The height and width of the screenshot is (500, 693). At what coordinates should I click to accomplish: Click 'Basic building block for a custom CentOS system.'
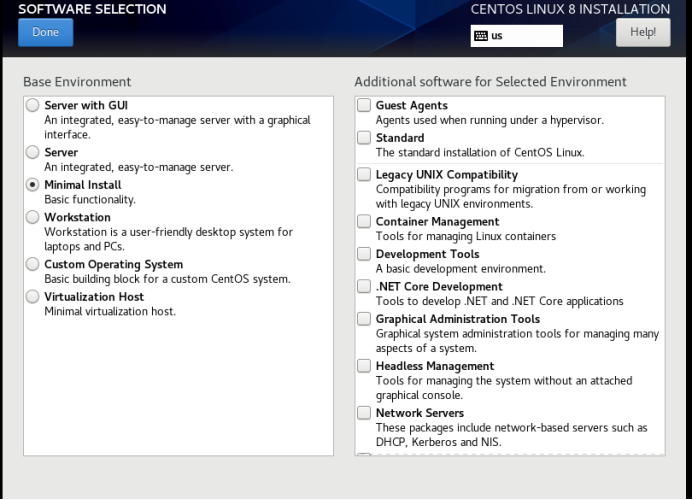point(167,279)
